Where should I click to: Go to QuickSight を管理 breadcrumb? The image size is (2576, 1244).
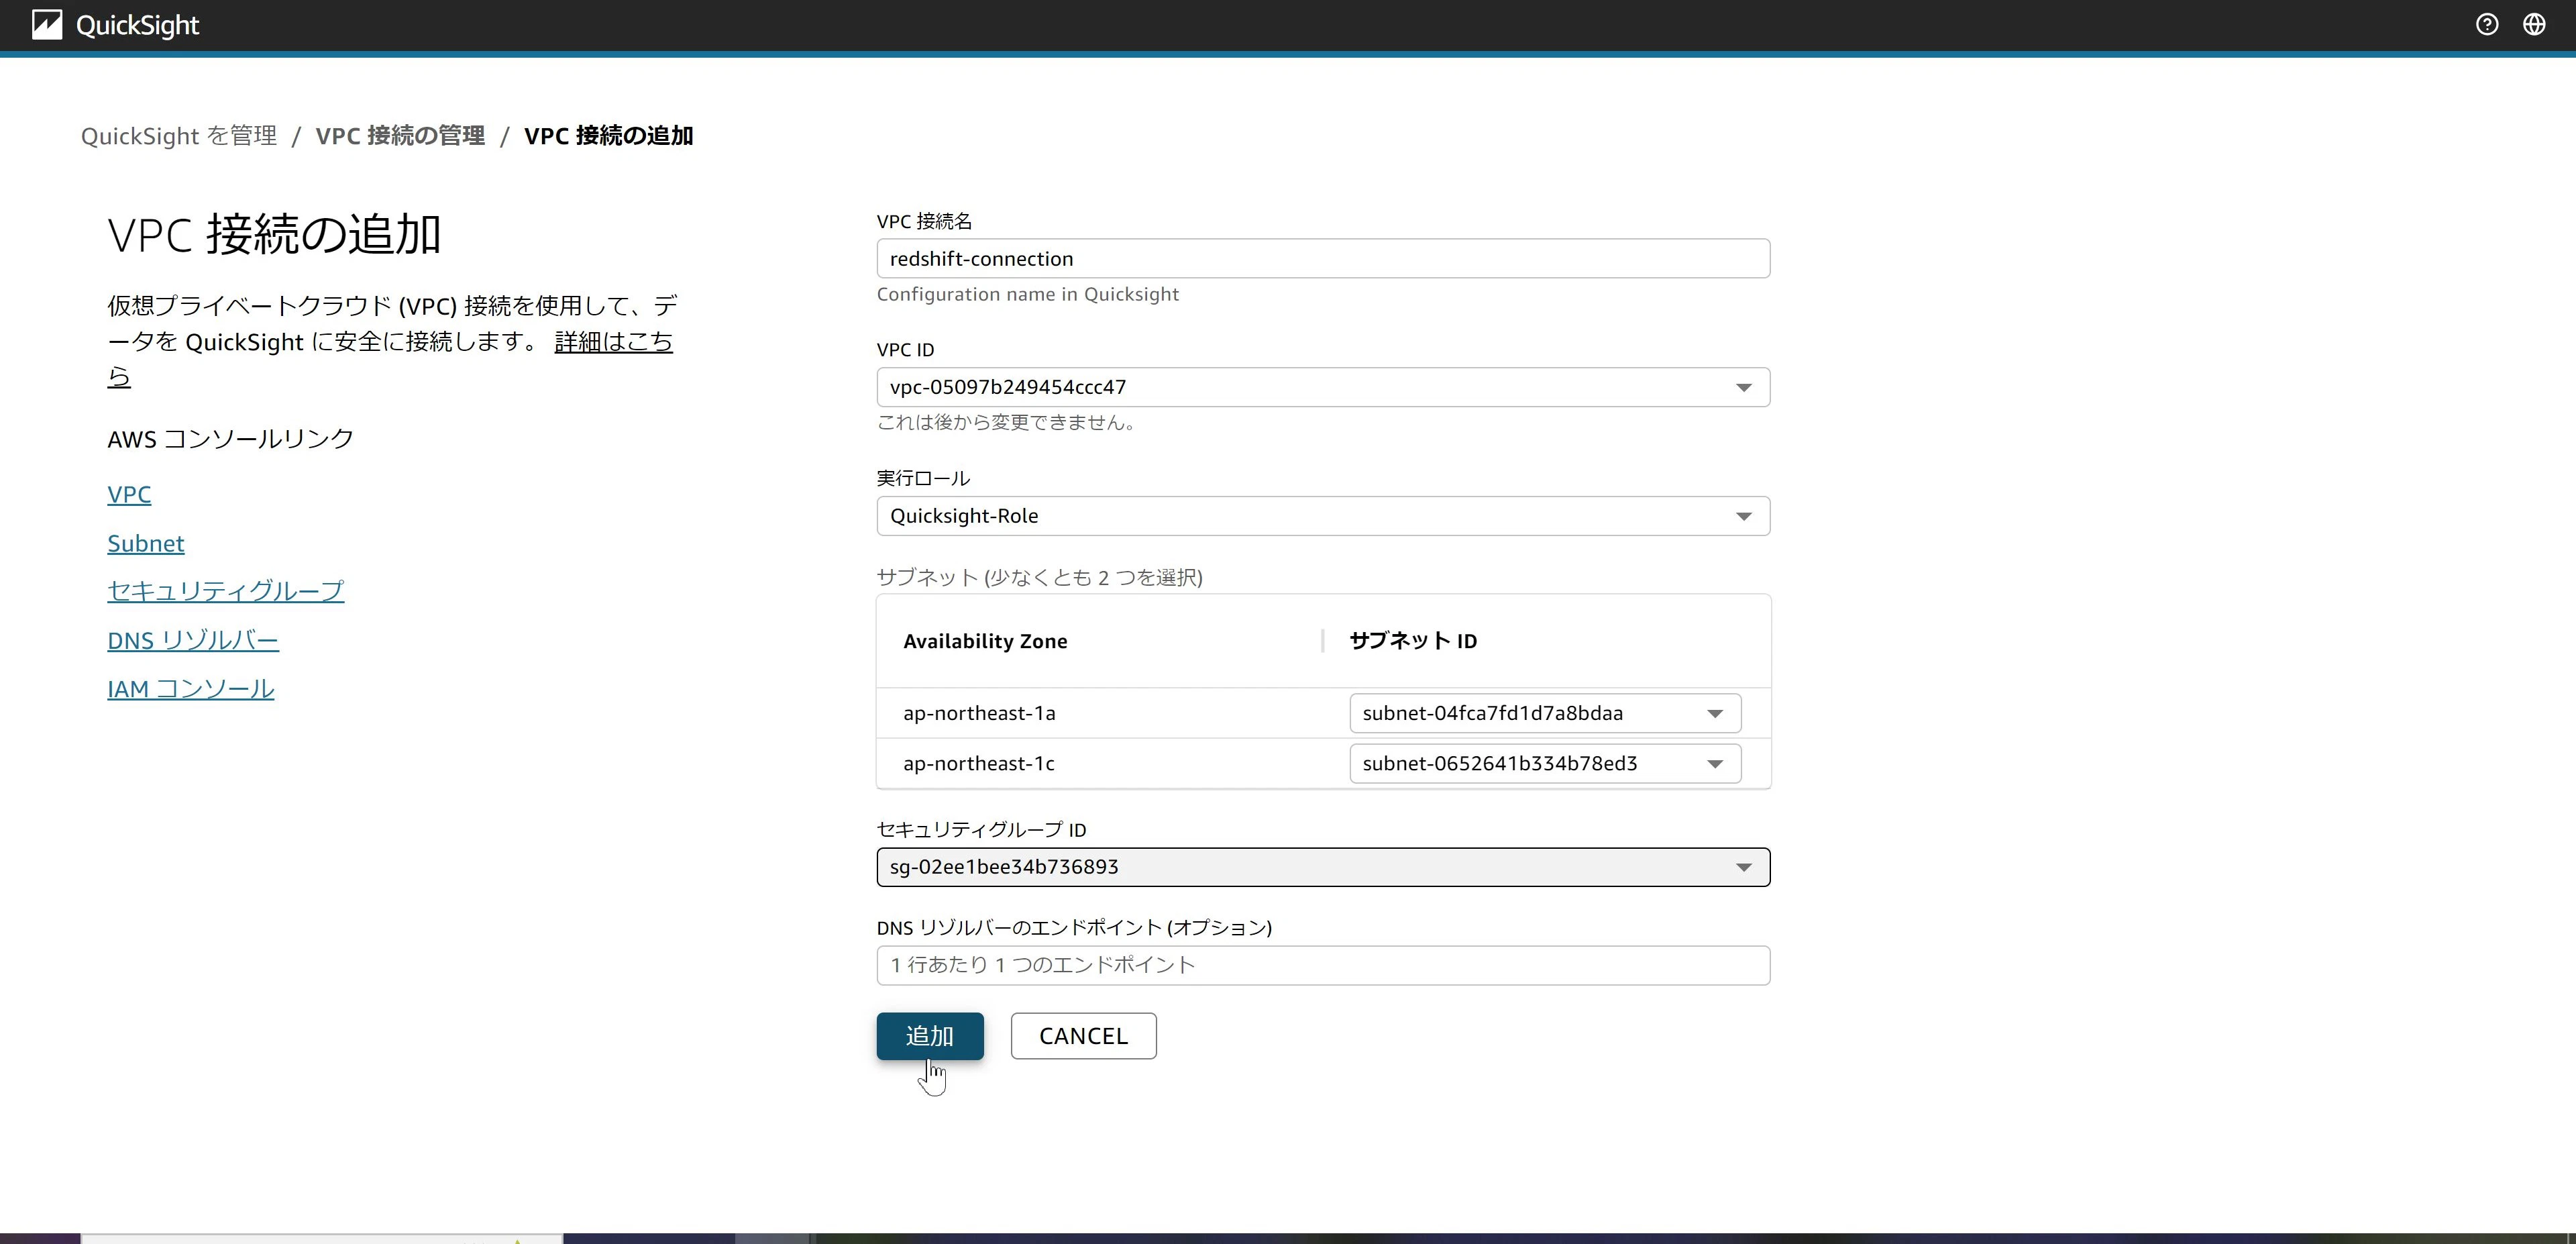pyautogui.click(x=179, y=136)
